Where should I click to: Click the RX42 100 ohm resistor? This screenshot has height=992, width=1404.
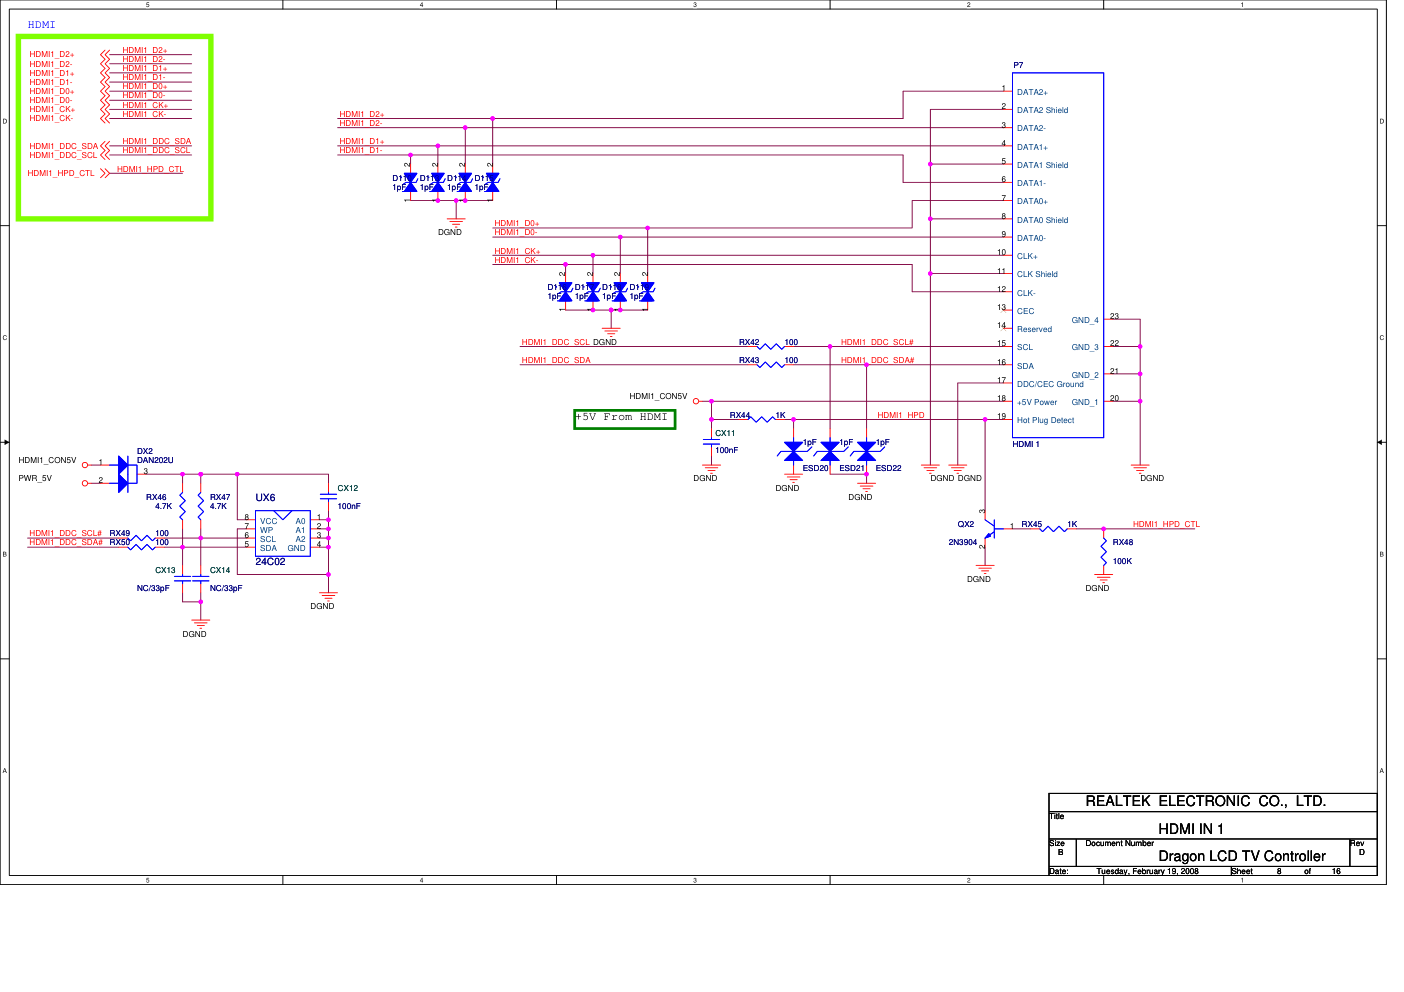click(770, 346)
